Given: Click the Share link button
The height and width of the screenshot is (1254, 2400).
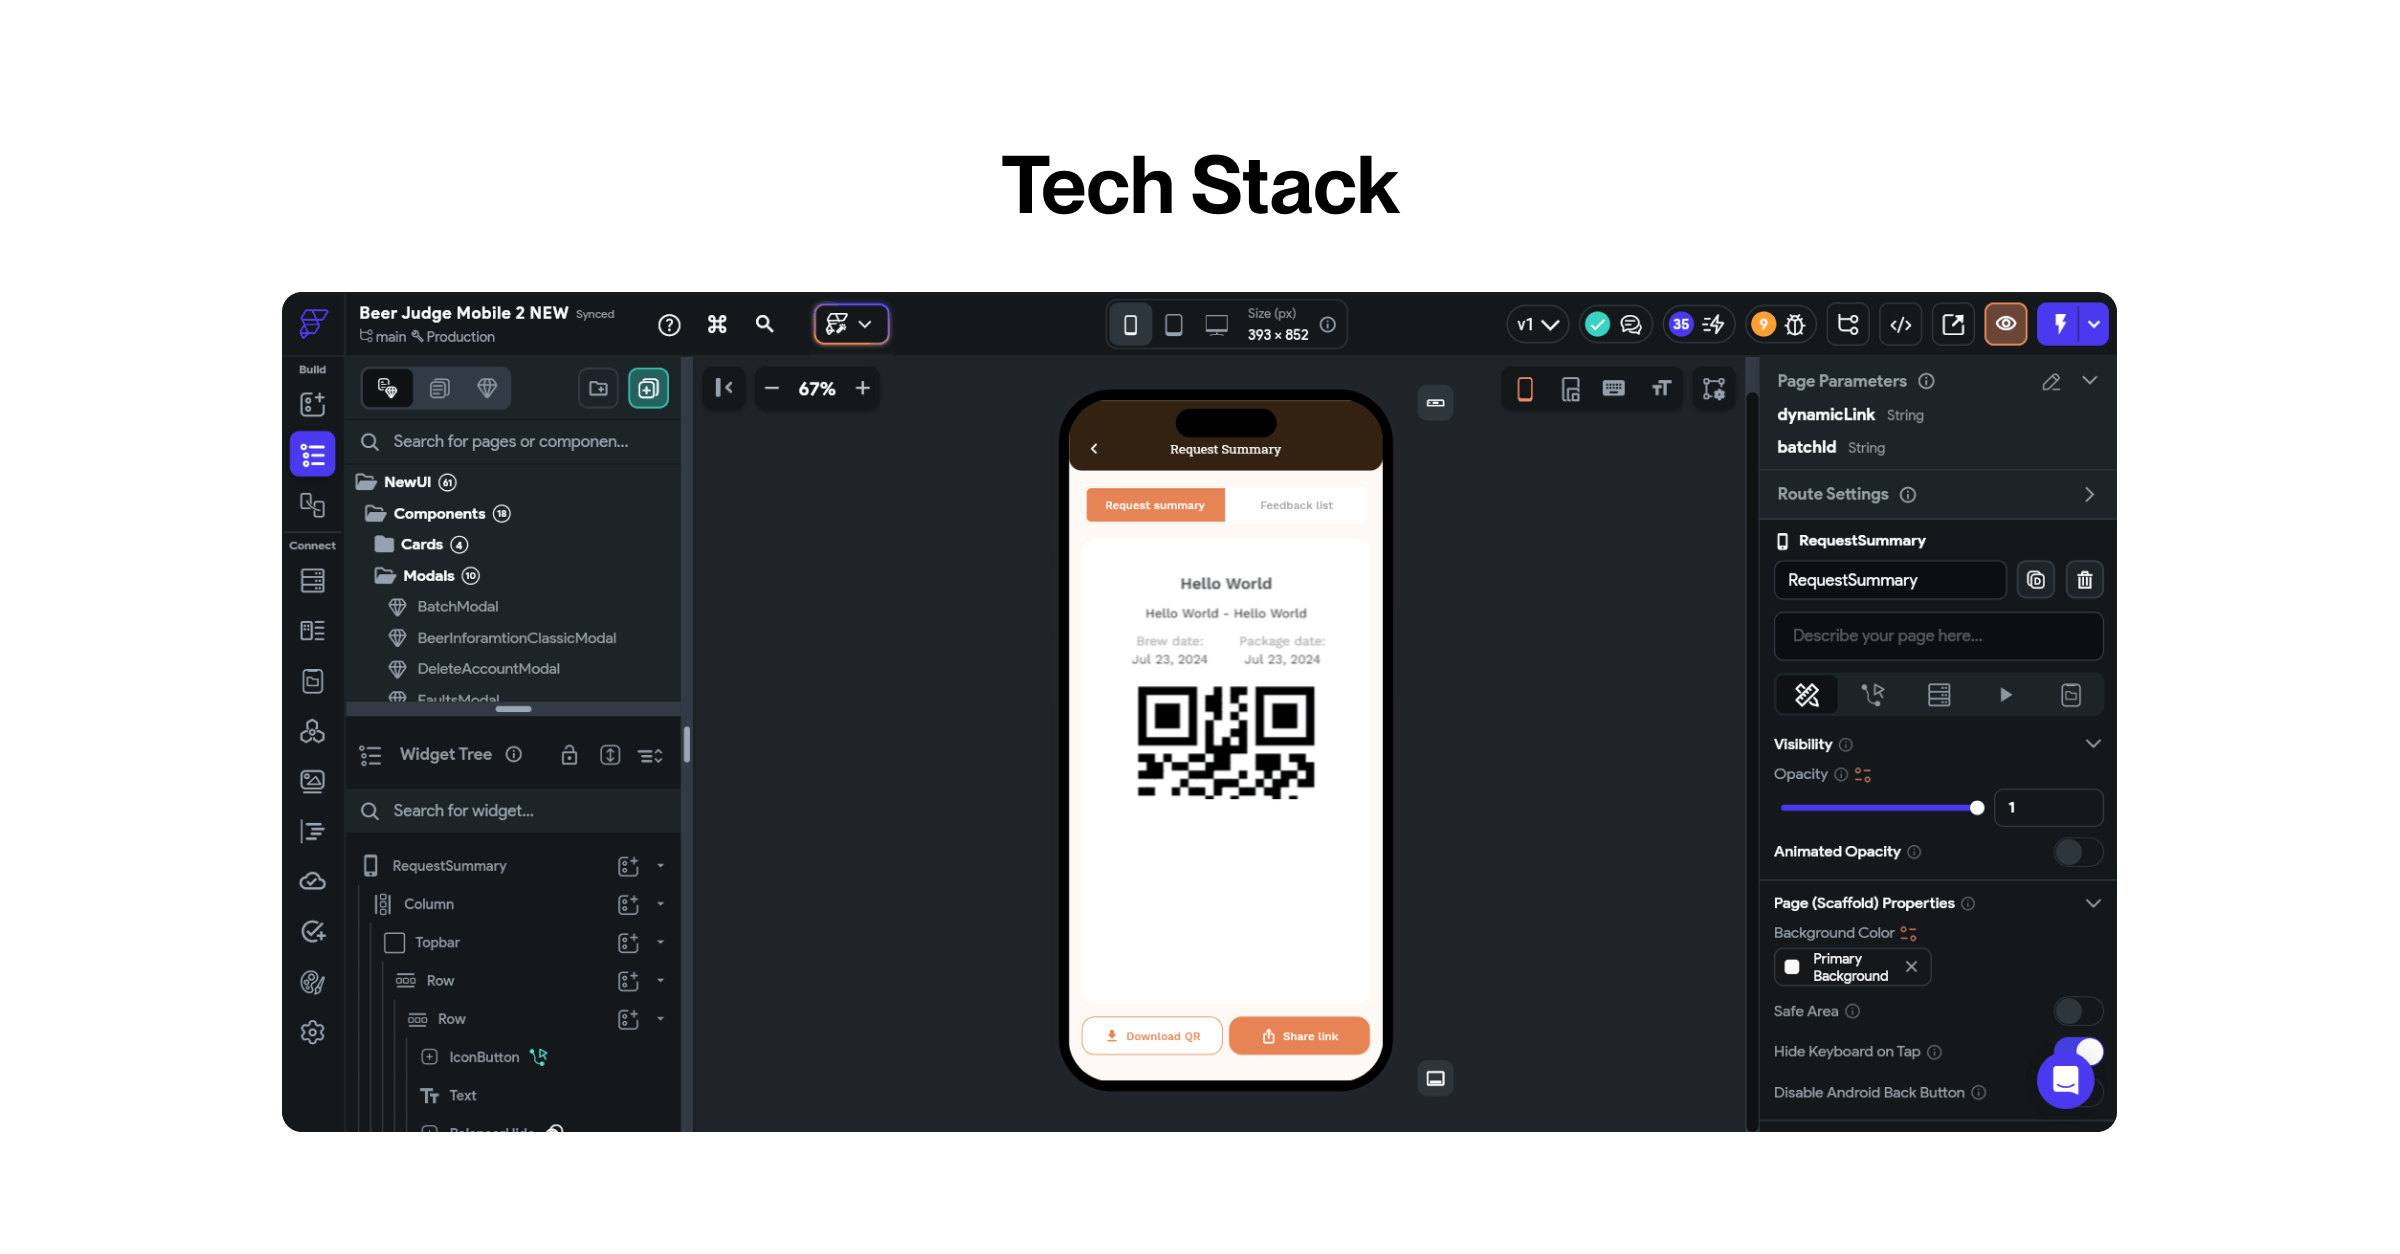Looking at the screenshot, I should (1298, 1036).
